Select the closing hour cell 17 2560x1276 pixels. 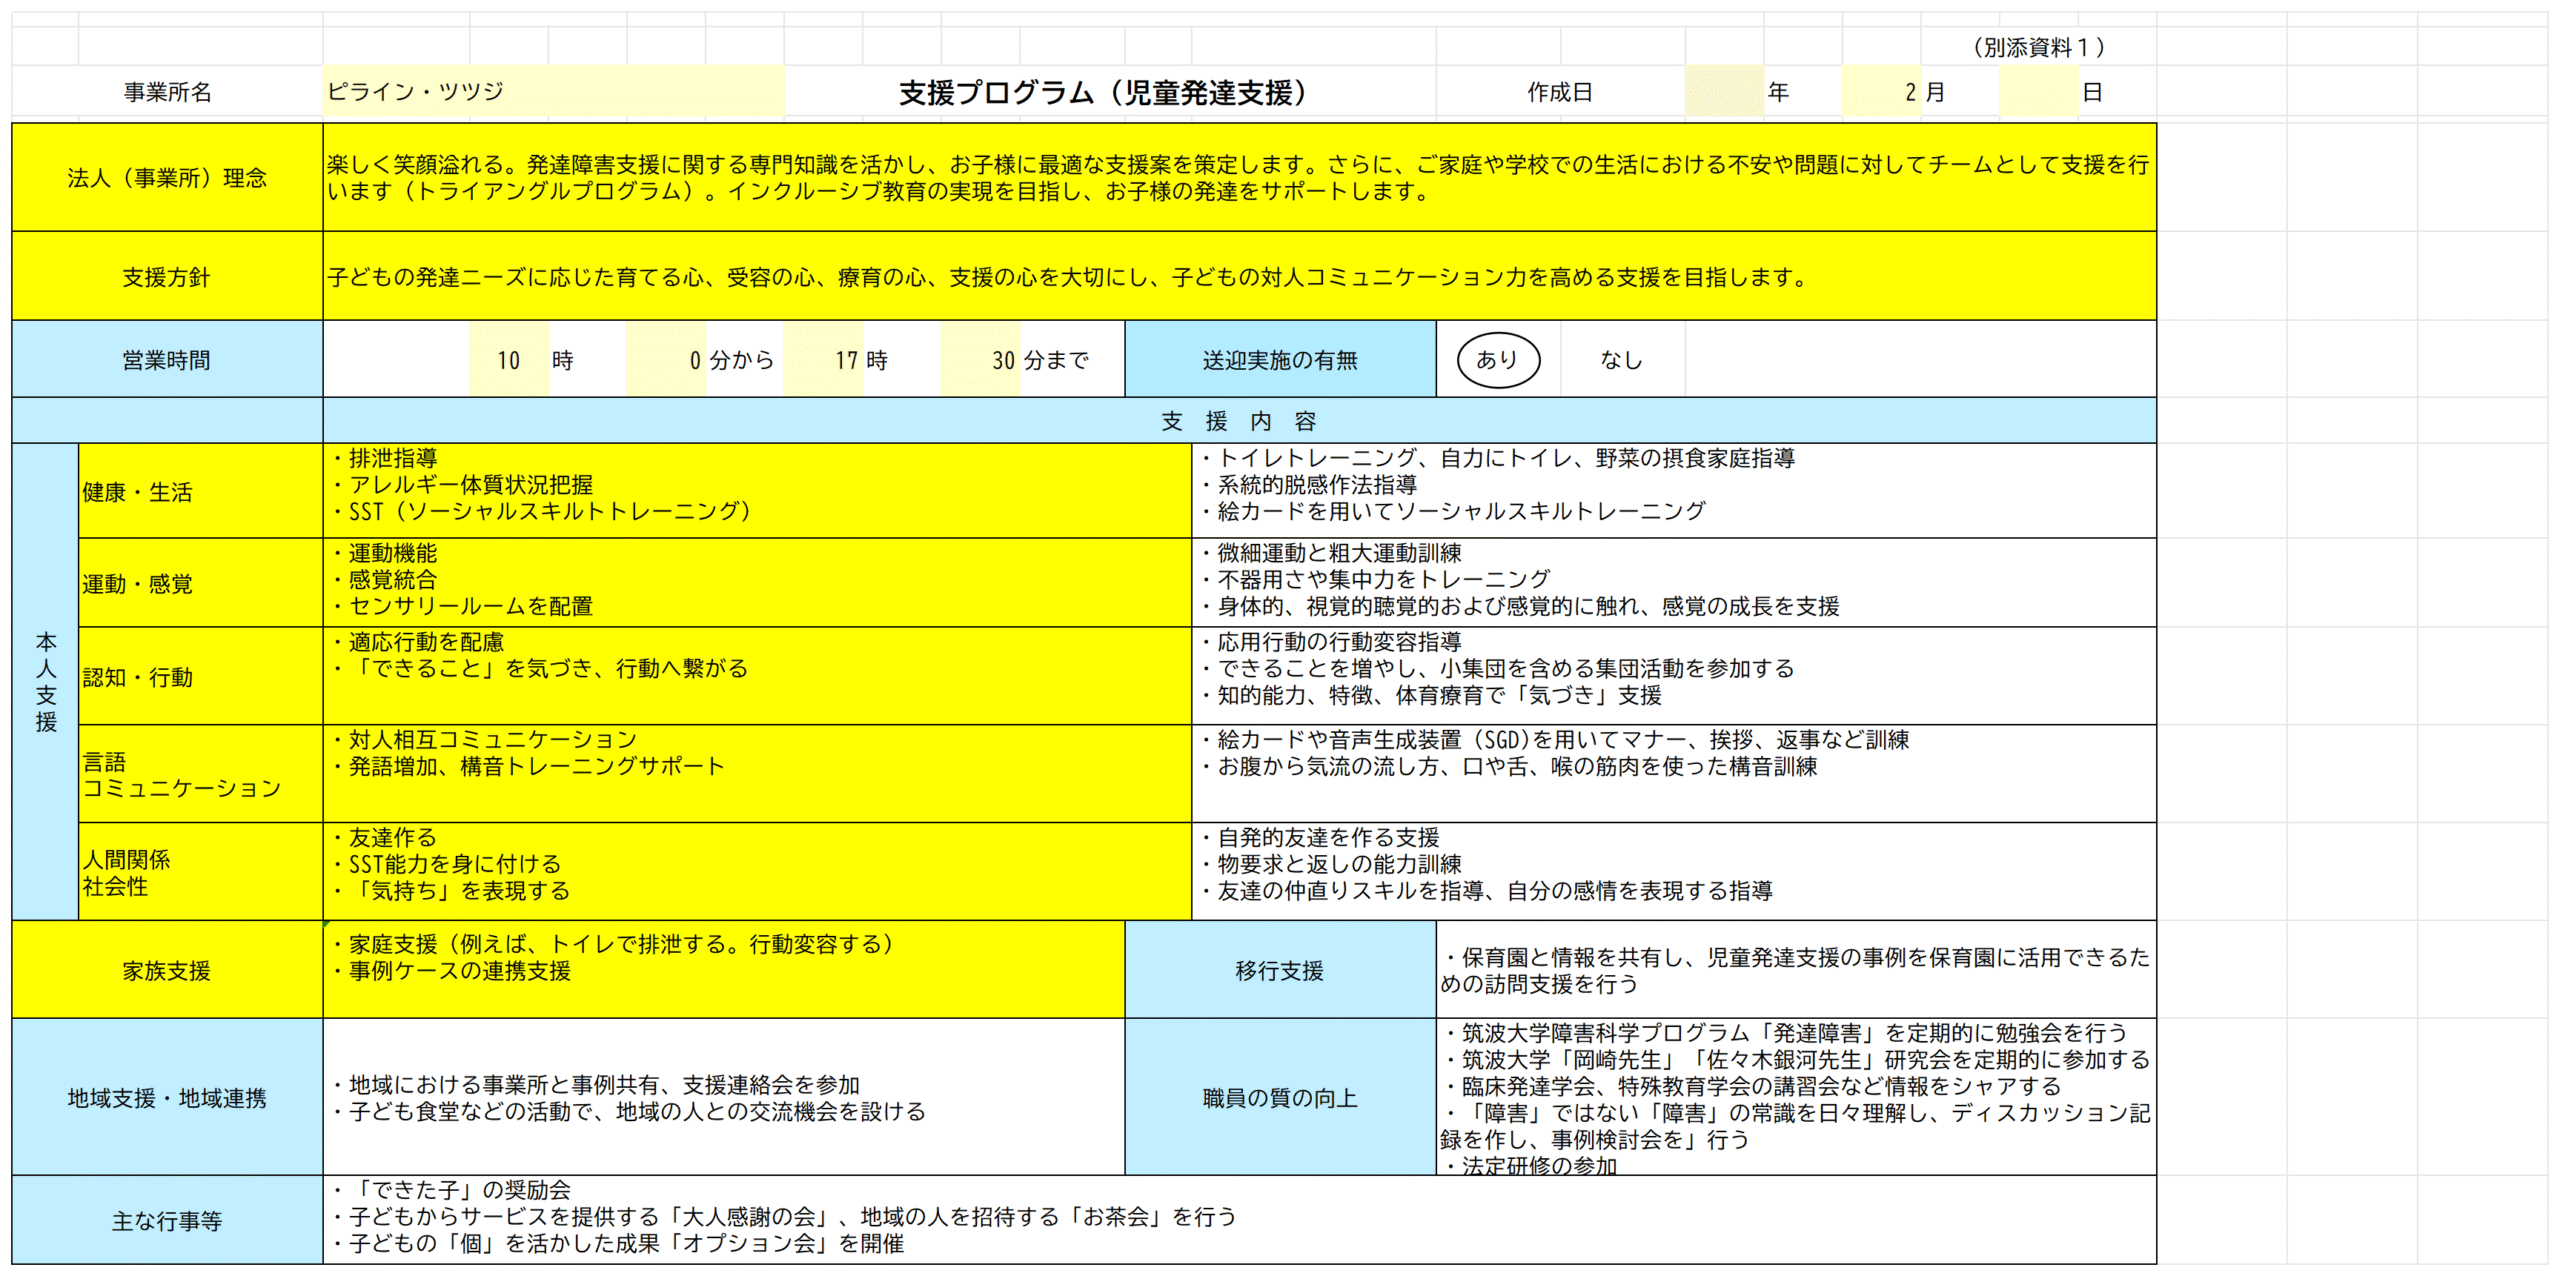(x=823, y=359)
